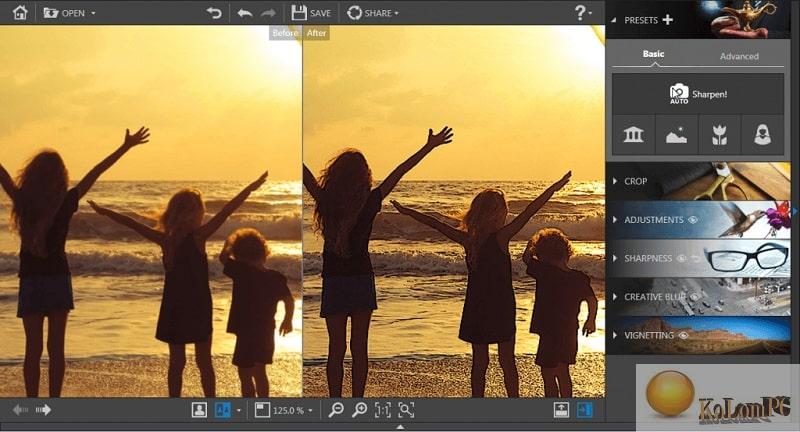Screen dimensions: 800x432
Task: Undo the last edit
Action: [245, 13]
